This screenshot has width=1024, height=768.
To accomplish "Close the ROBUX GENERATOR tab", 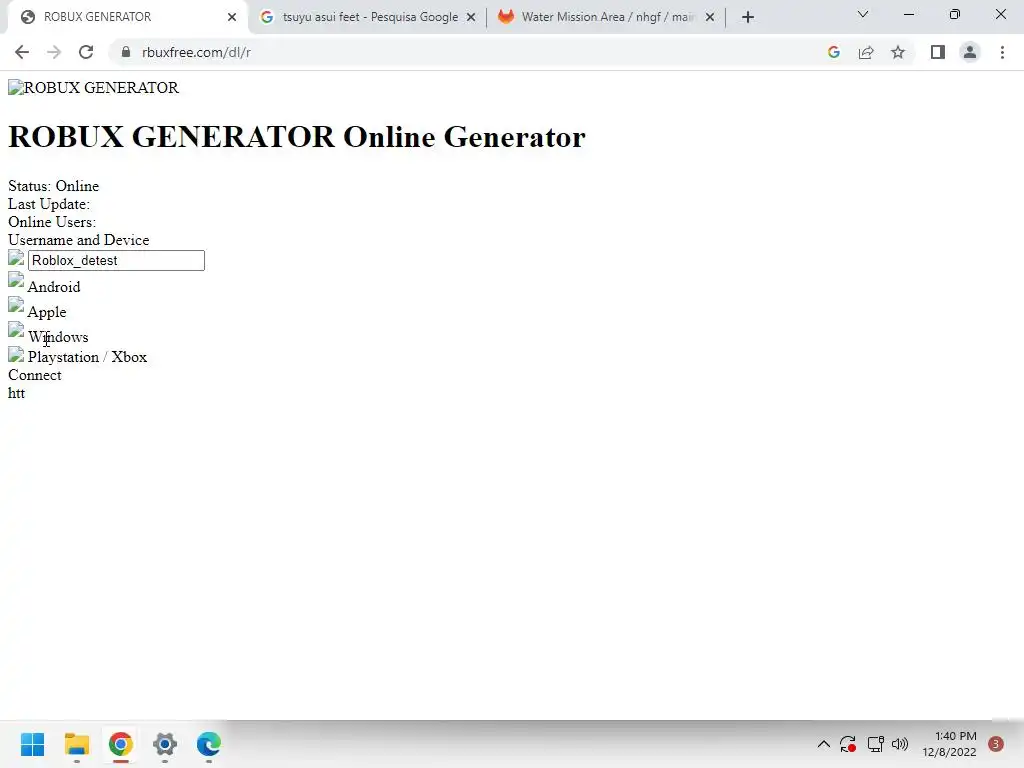I will click(x=232, y=17).
